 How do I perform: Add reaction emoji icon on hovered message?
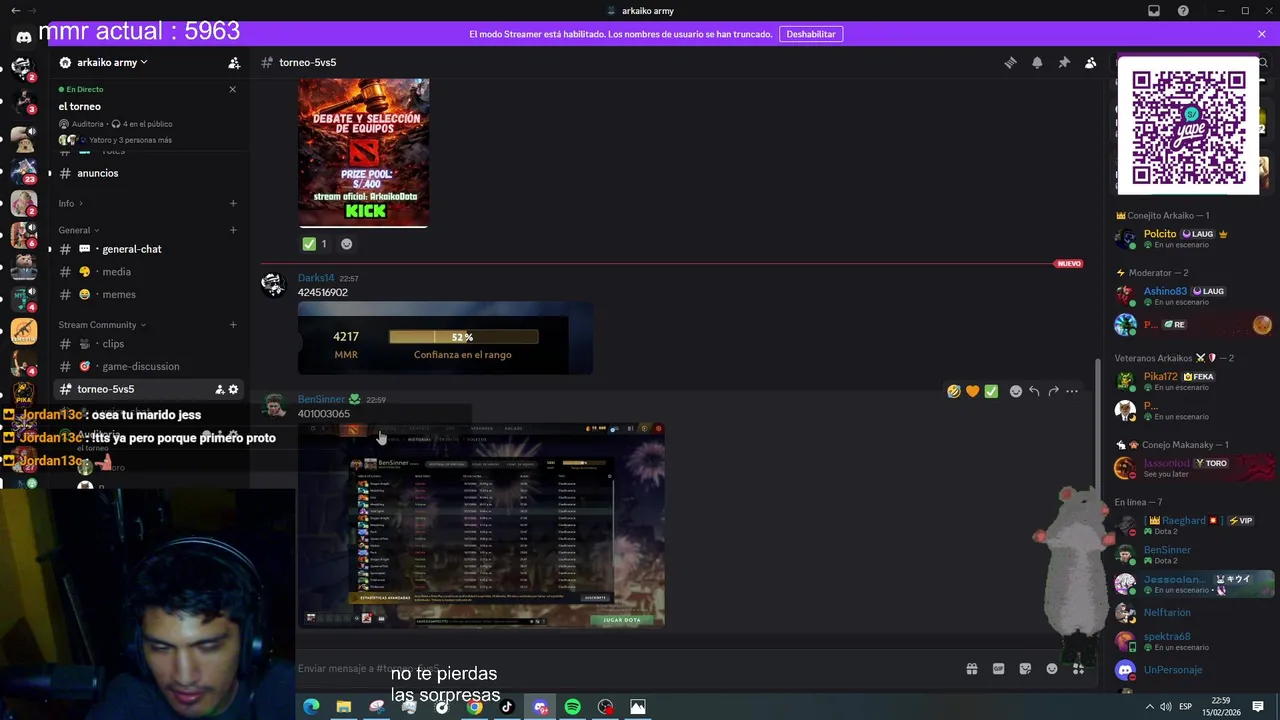point(1015,391)
